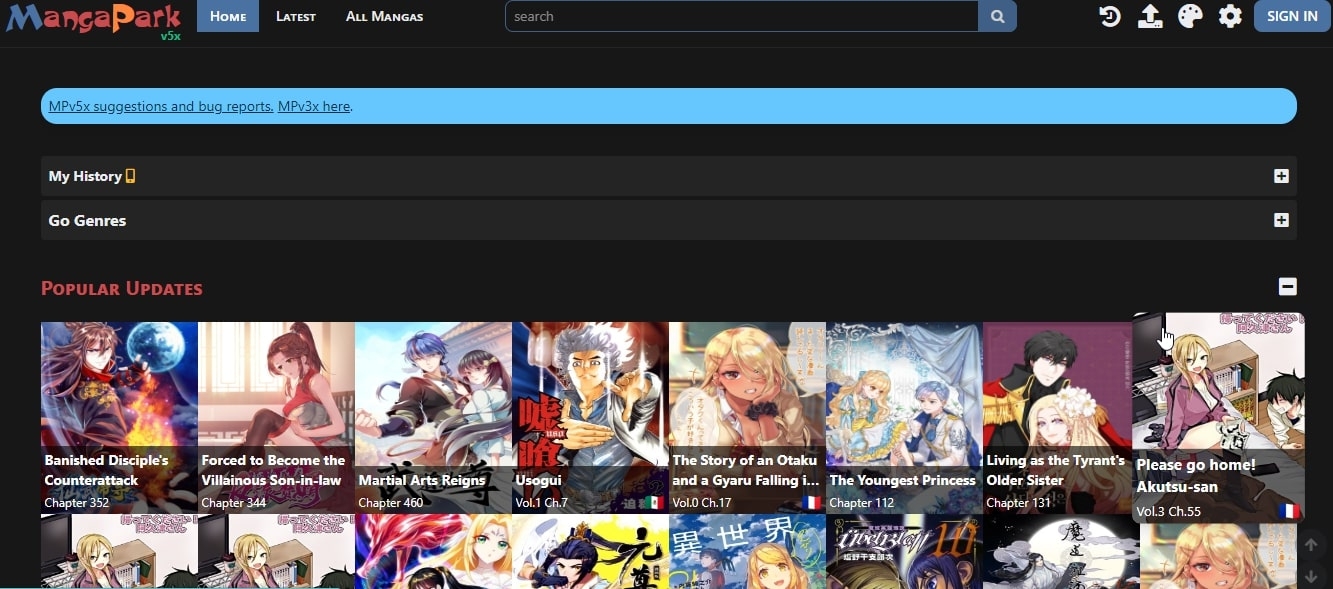Open site settings gear icon
The image size is (1333, 589).
point(1230,16)
